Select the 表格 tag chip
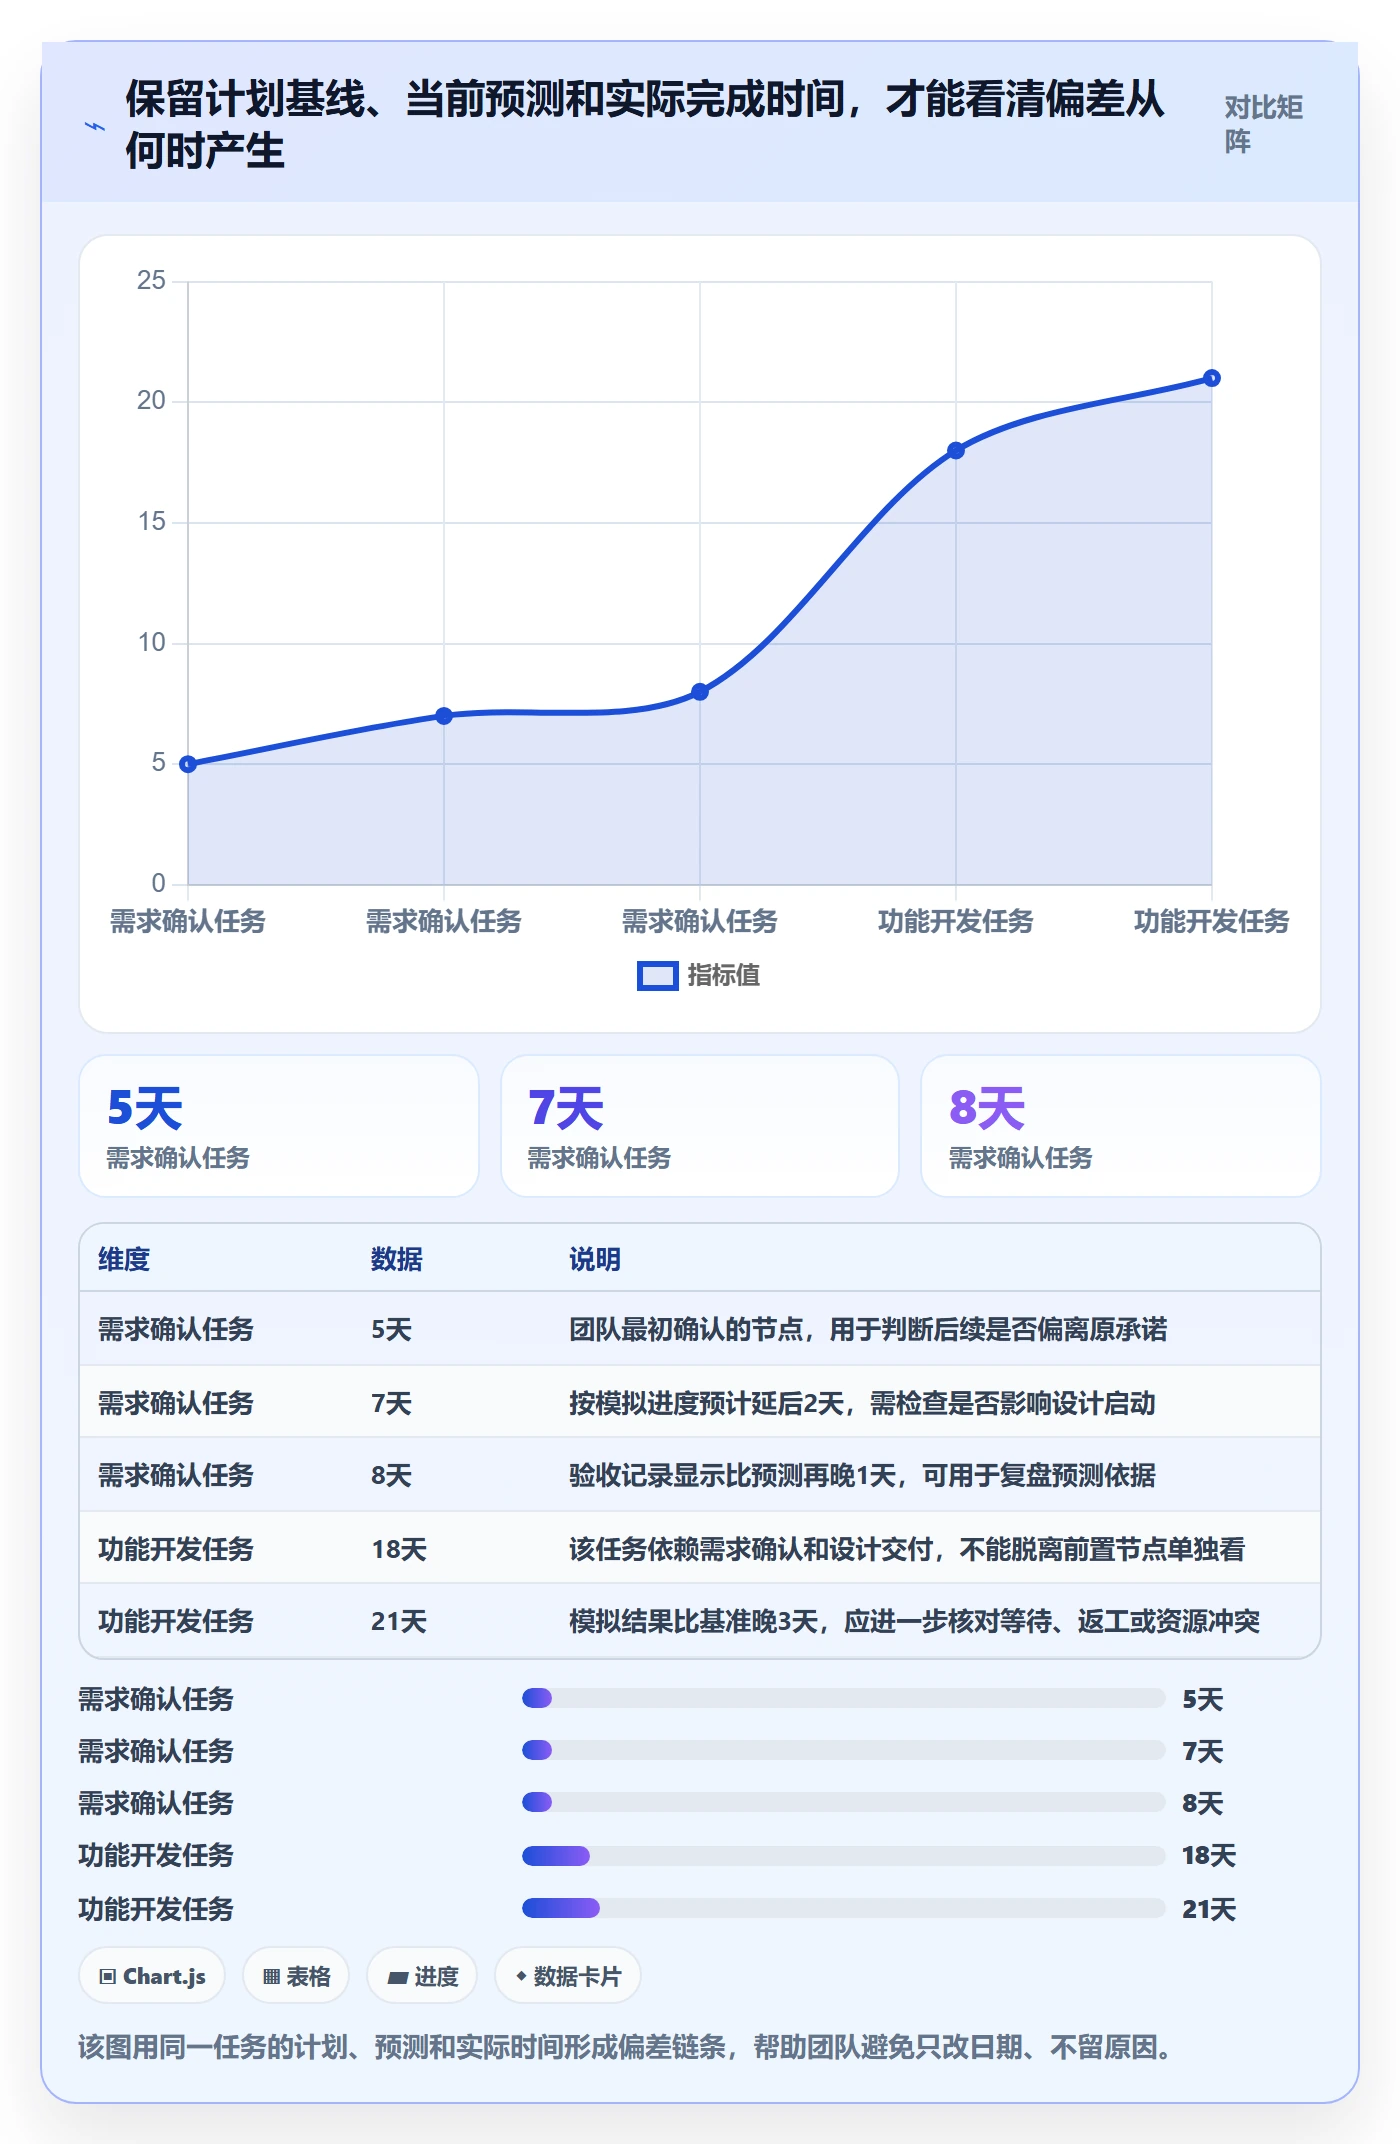The width and height of the screenshot is (1400, 2144). tap(296, 1976)
